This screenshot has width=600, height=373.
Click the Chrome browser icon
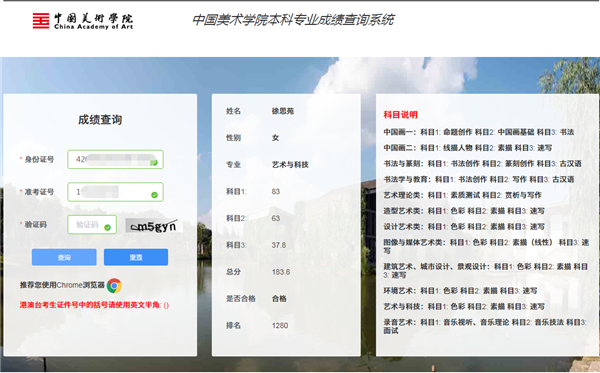click(x=114, y=285)
